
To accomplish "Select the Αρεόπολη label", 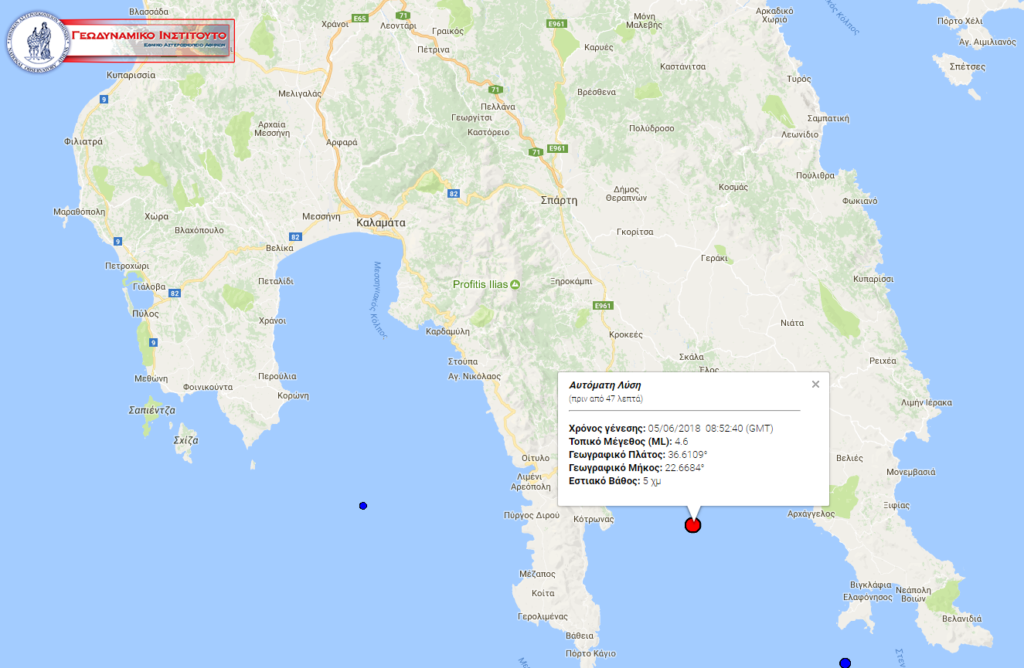I will 531,486.
